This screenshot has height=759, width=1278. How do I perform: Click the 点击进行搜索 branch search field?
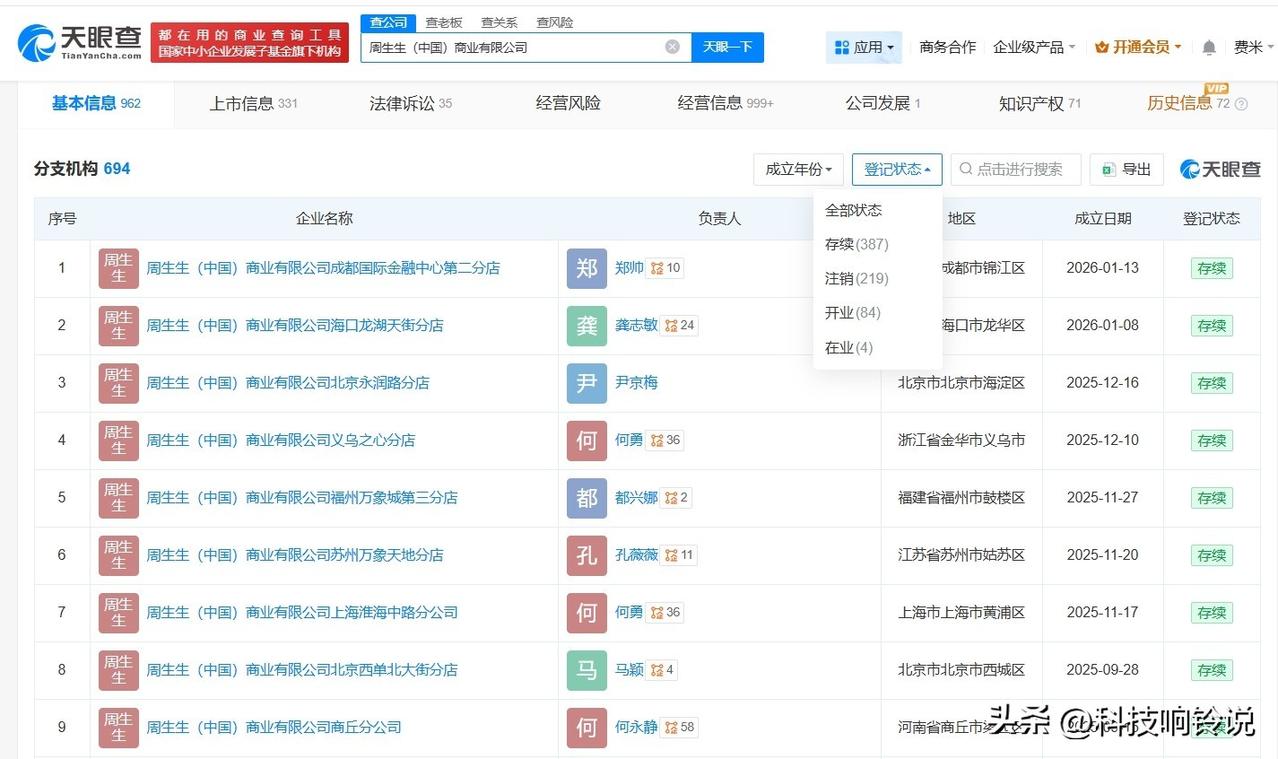[1016, 169]
